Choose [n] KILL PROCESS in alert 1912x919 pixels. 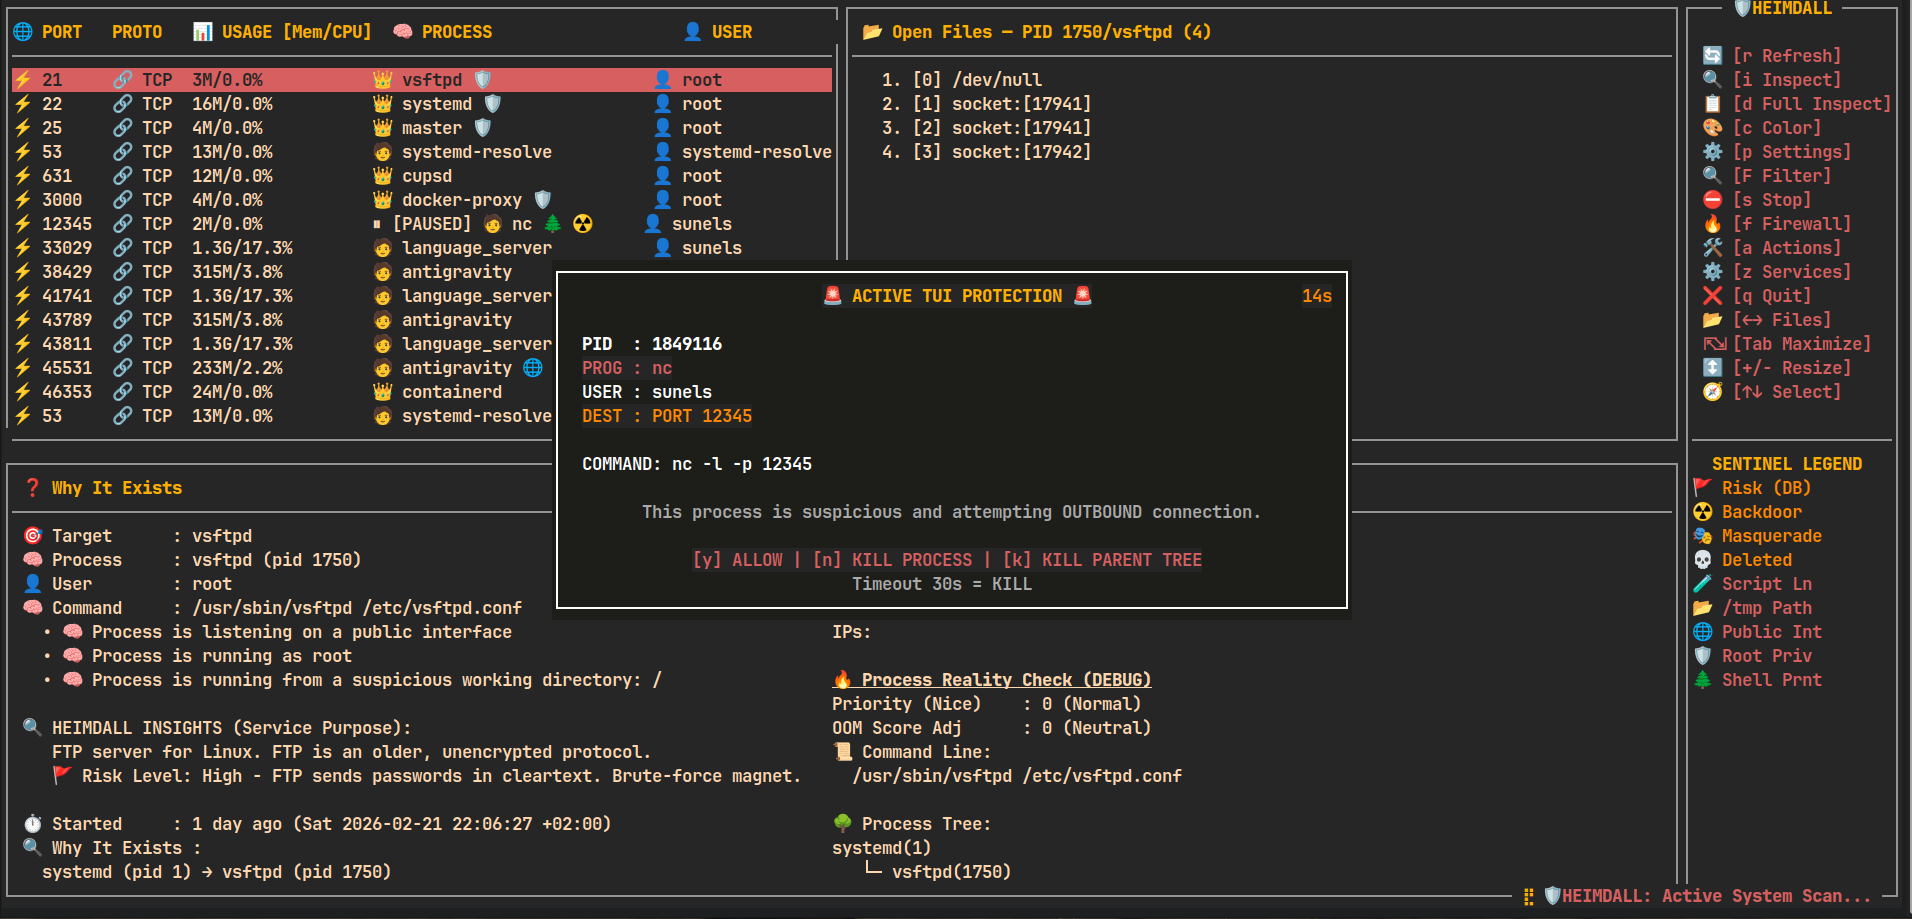tap(892, 560)
